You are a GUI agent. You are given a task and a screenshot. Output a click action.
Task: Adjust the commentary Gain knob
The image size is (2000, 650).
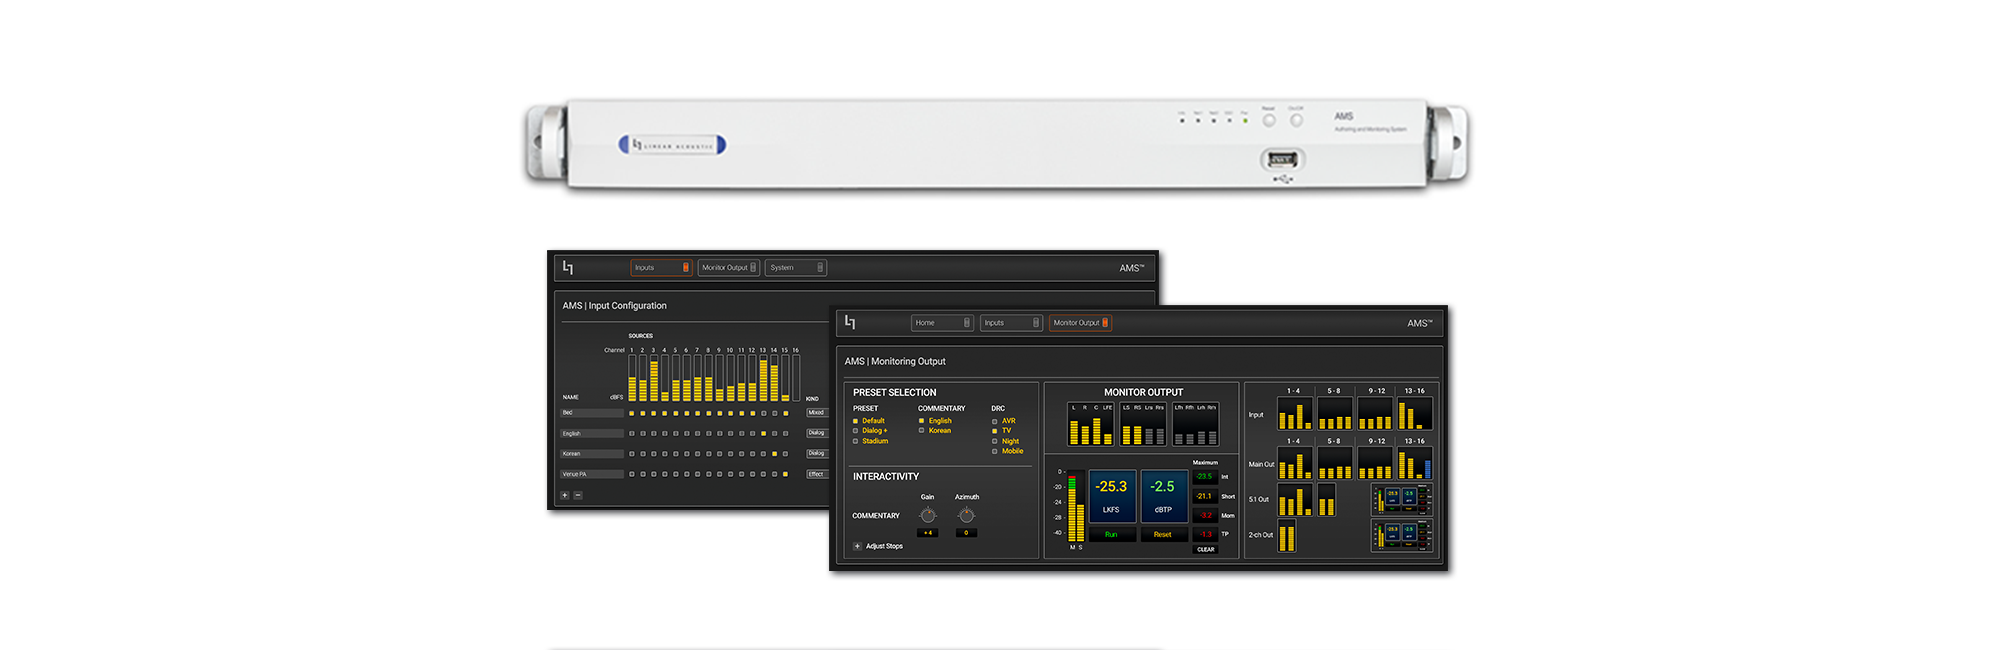click(928, 515)
